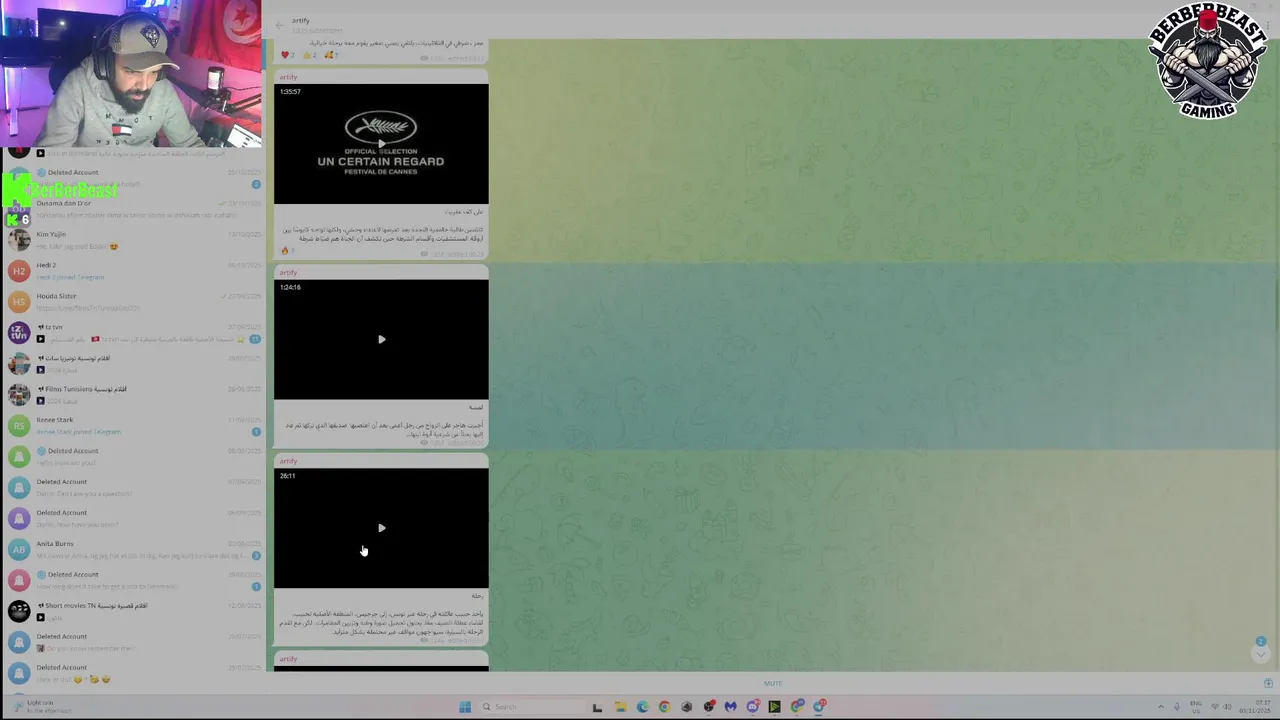Open the ENG language switcher in tray

point(1196,707)
